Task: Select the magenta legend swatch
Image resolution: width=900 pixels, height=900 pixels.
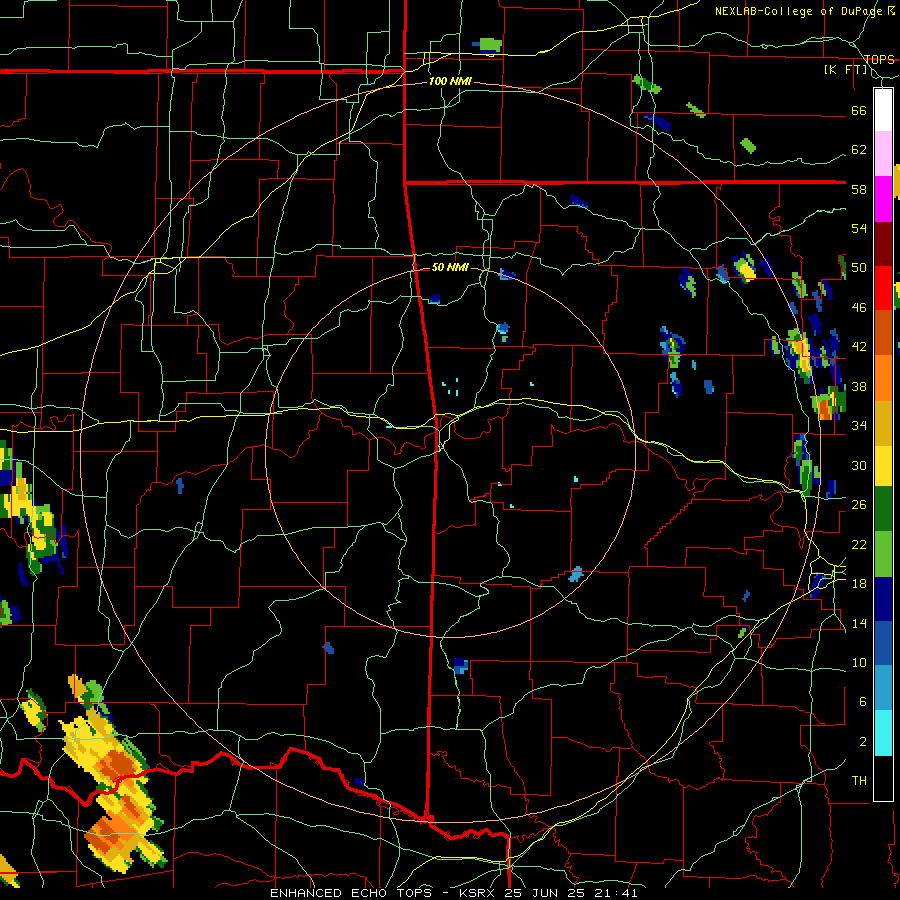Action: point(883,199)
